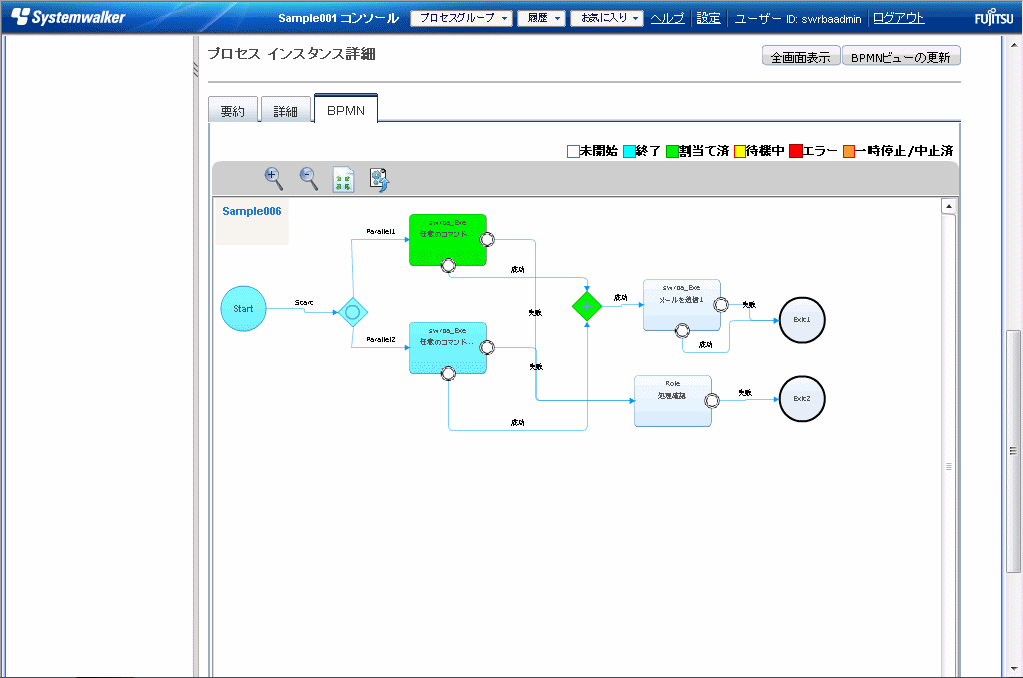
Task: Open the ヘルプ link
Action: pos(667,18)
